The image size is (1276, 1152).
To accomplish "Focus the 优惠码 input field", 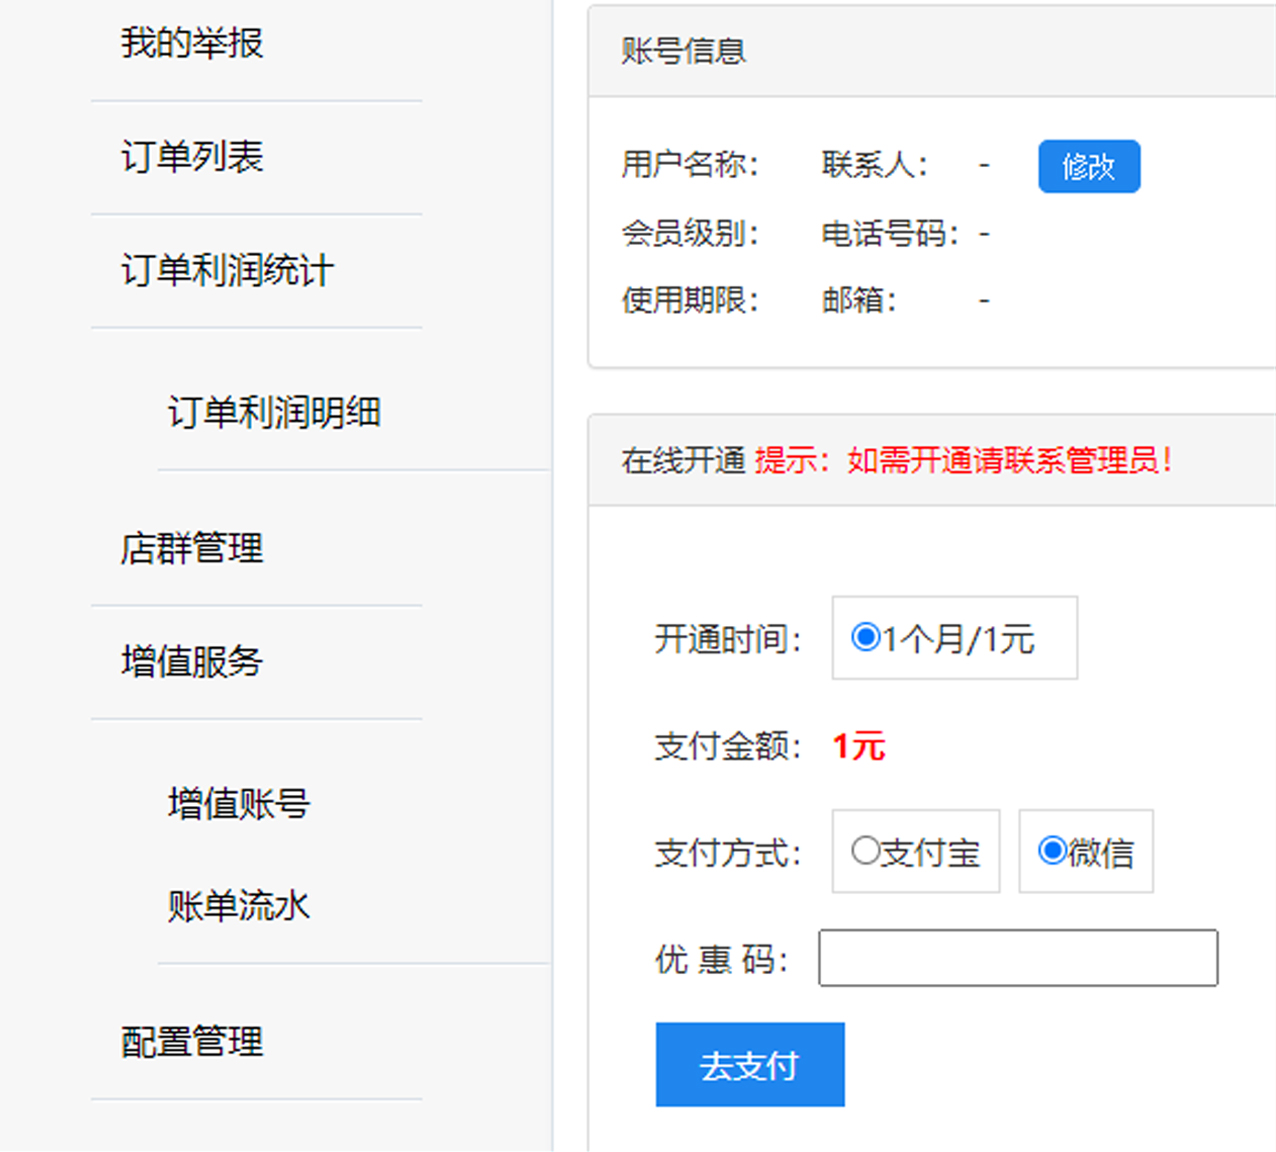I will coord(1018,958).
